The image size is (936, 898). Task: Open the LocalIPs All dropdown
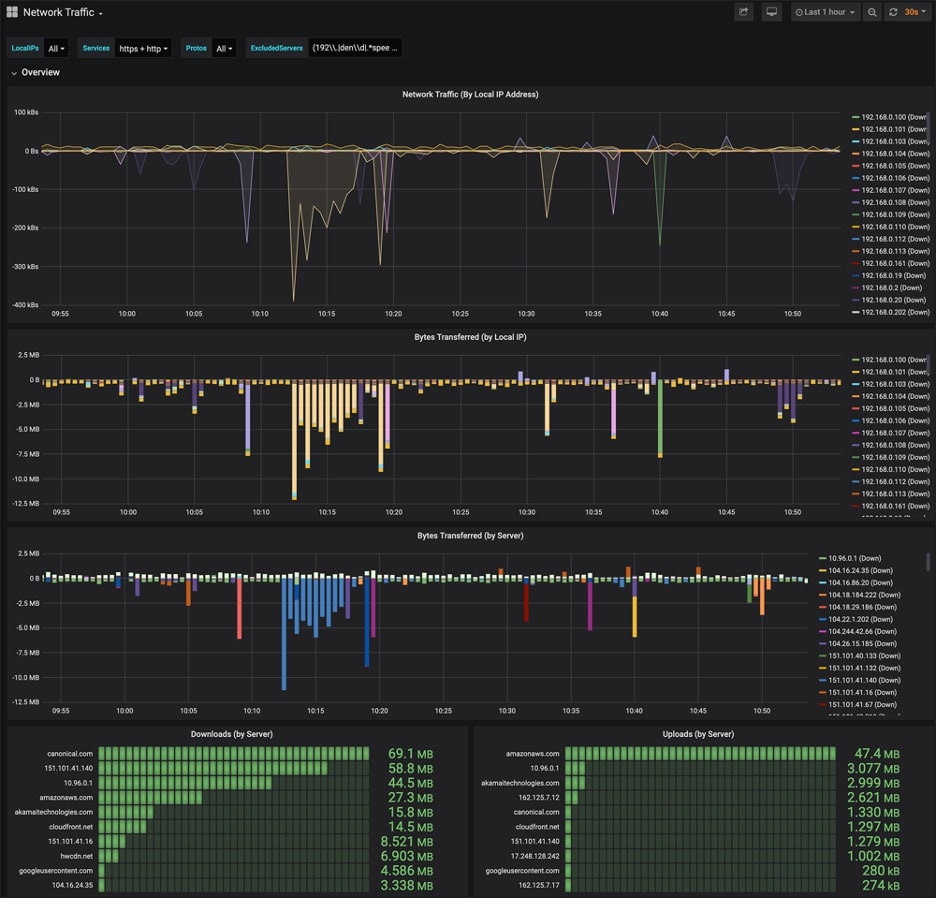click(56, 48)
